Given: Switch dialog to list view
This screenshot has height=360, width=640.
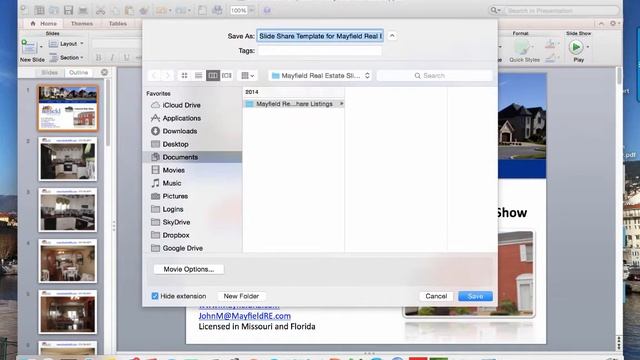Looking at the screenshot, I should (x=198, y=76).
